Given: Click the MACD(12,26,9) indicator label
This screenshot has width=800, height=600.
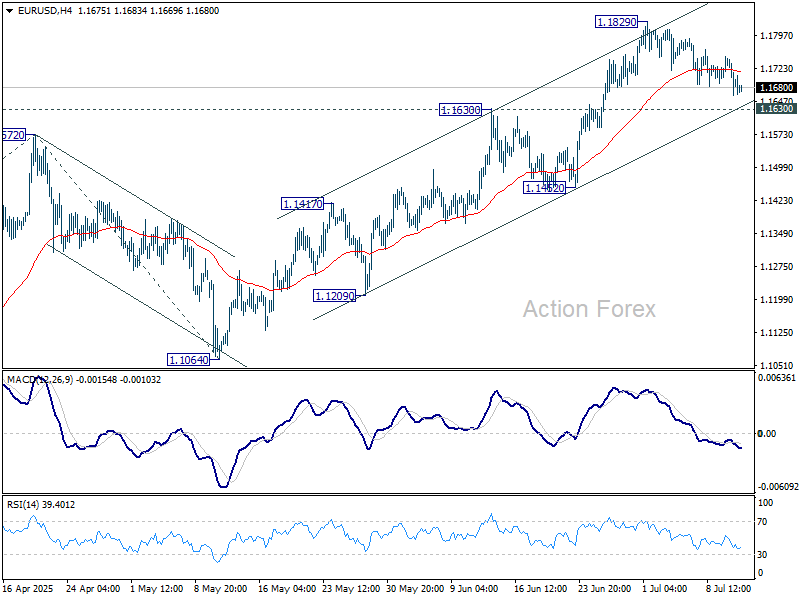Looking at the screenshot, I should coord(40,380).
